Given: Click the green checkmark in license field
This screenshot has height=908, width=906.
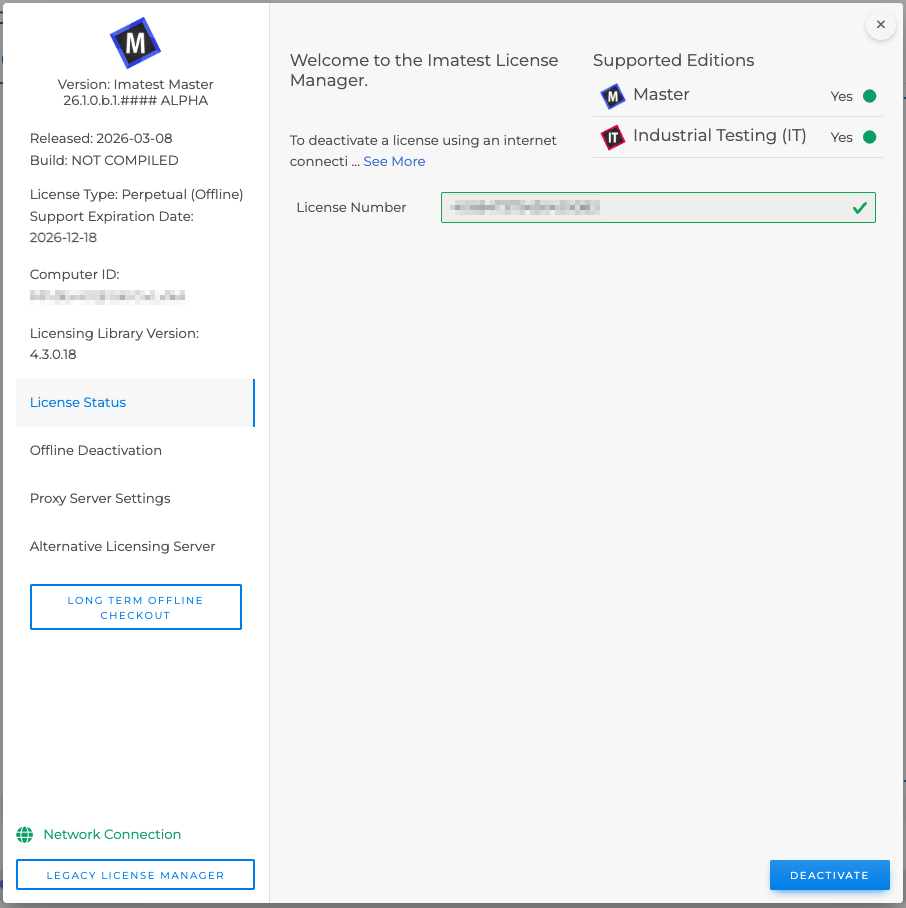Looking at the screenshot, I should 859,208.
